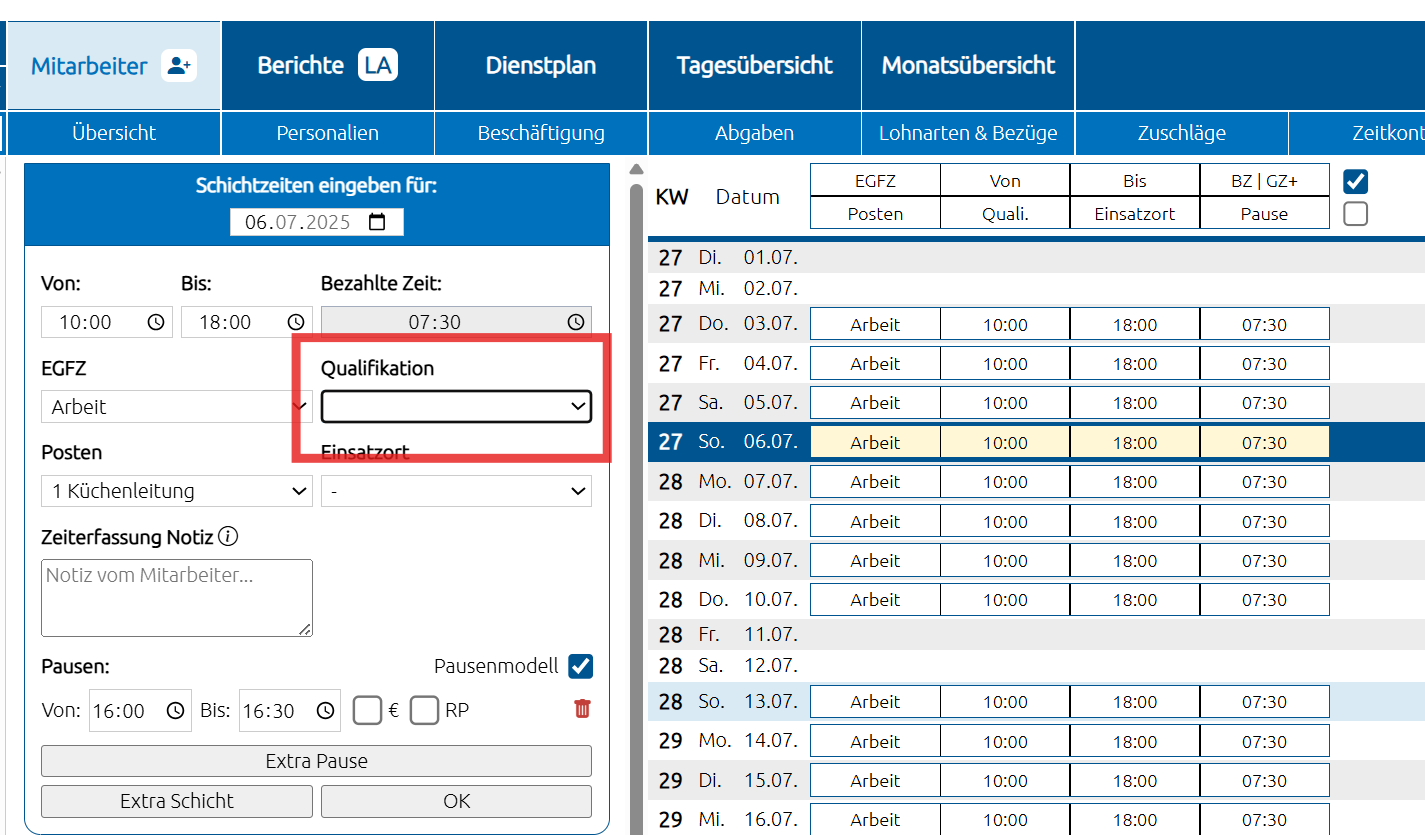Open the Lohnarten & Bezüge subtab

pyautogui.click(x=967, y=133)
